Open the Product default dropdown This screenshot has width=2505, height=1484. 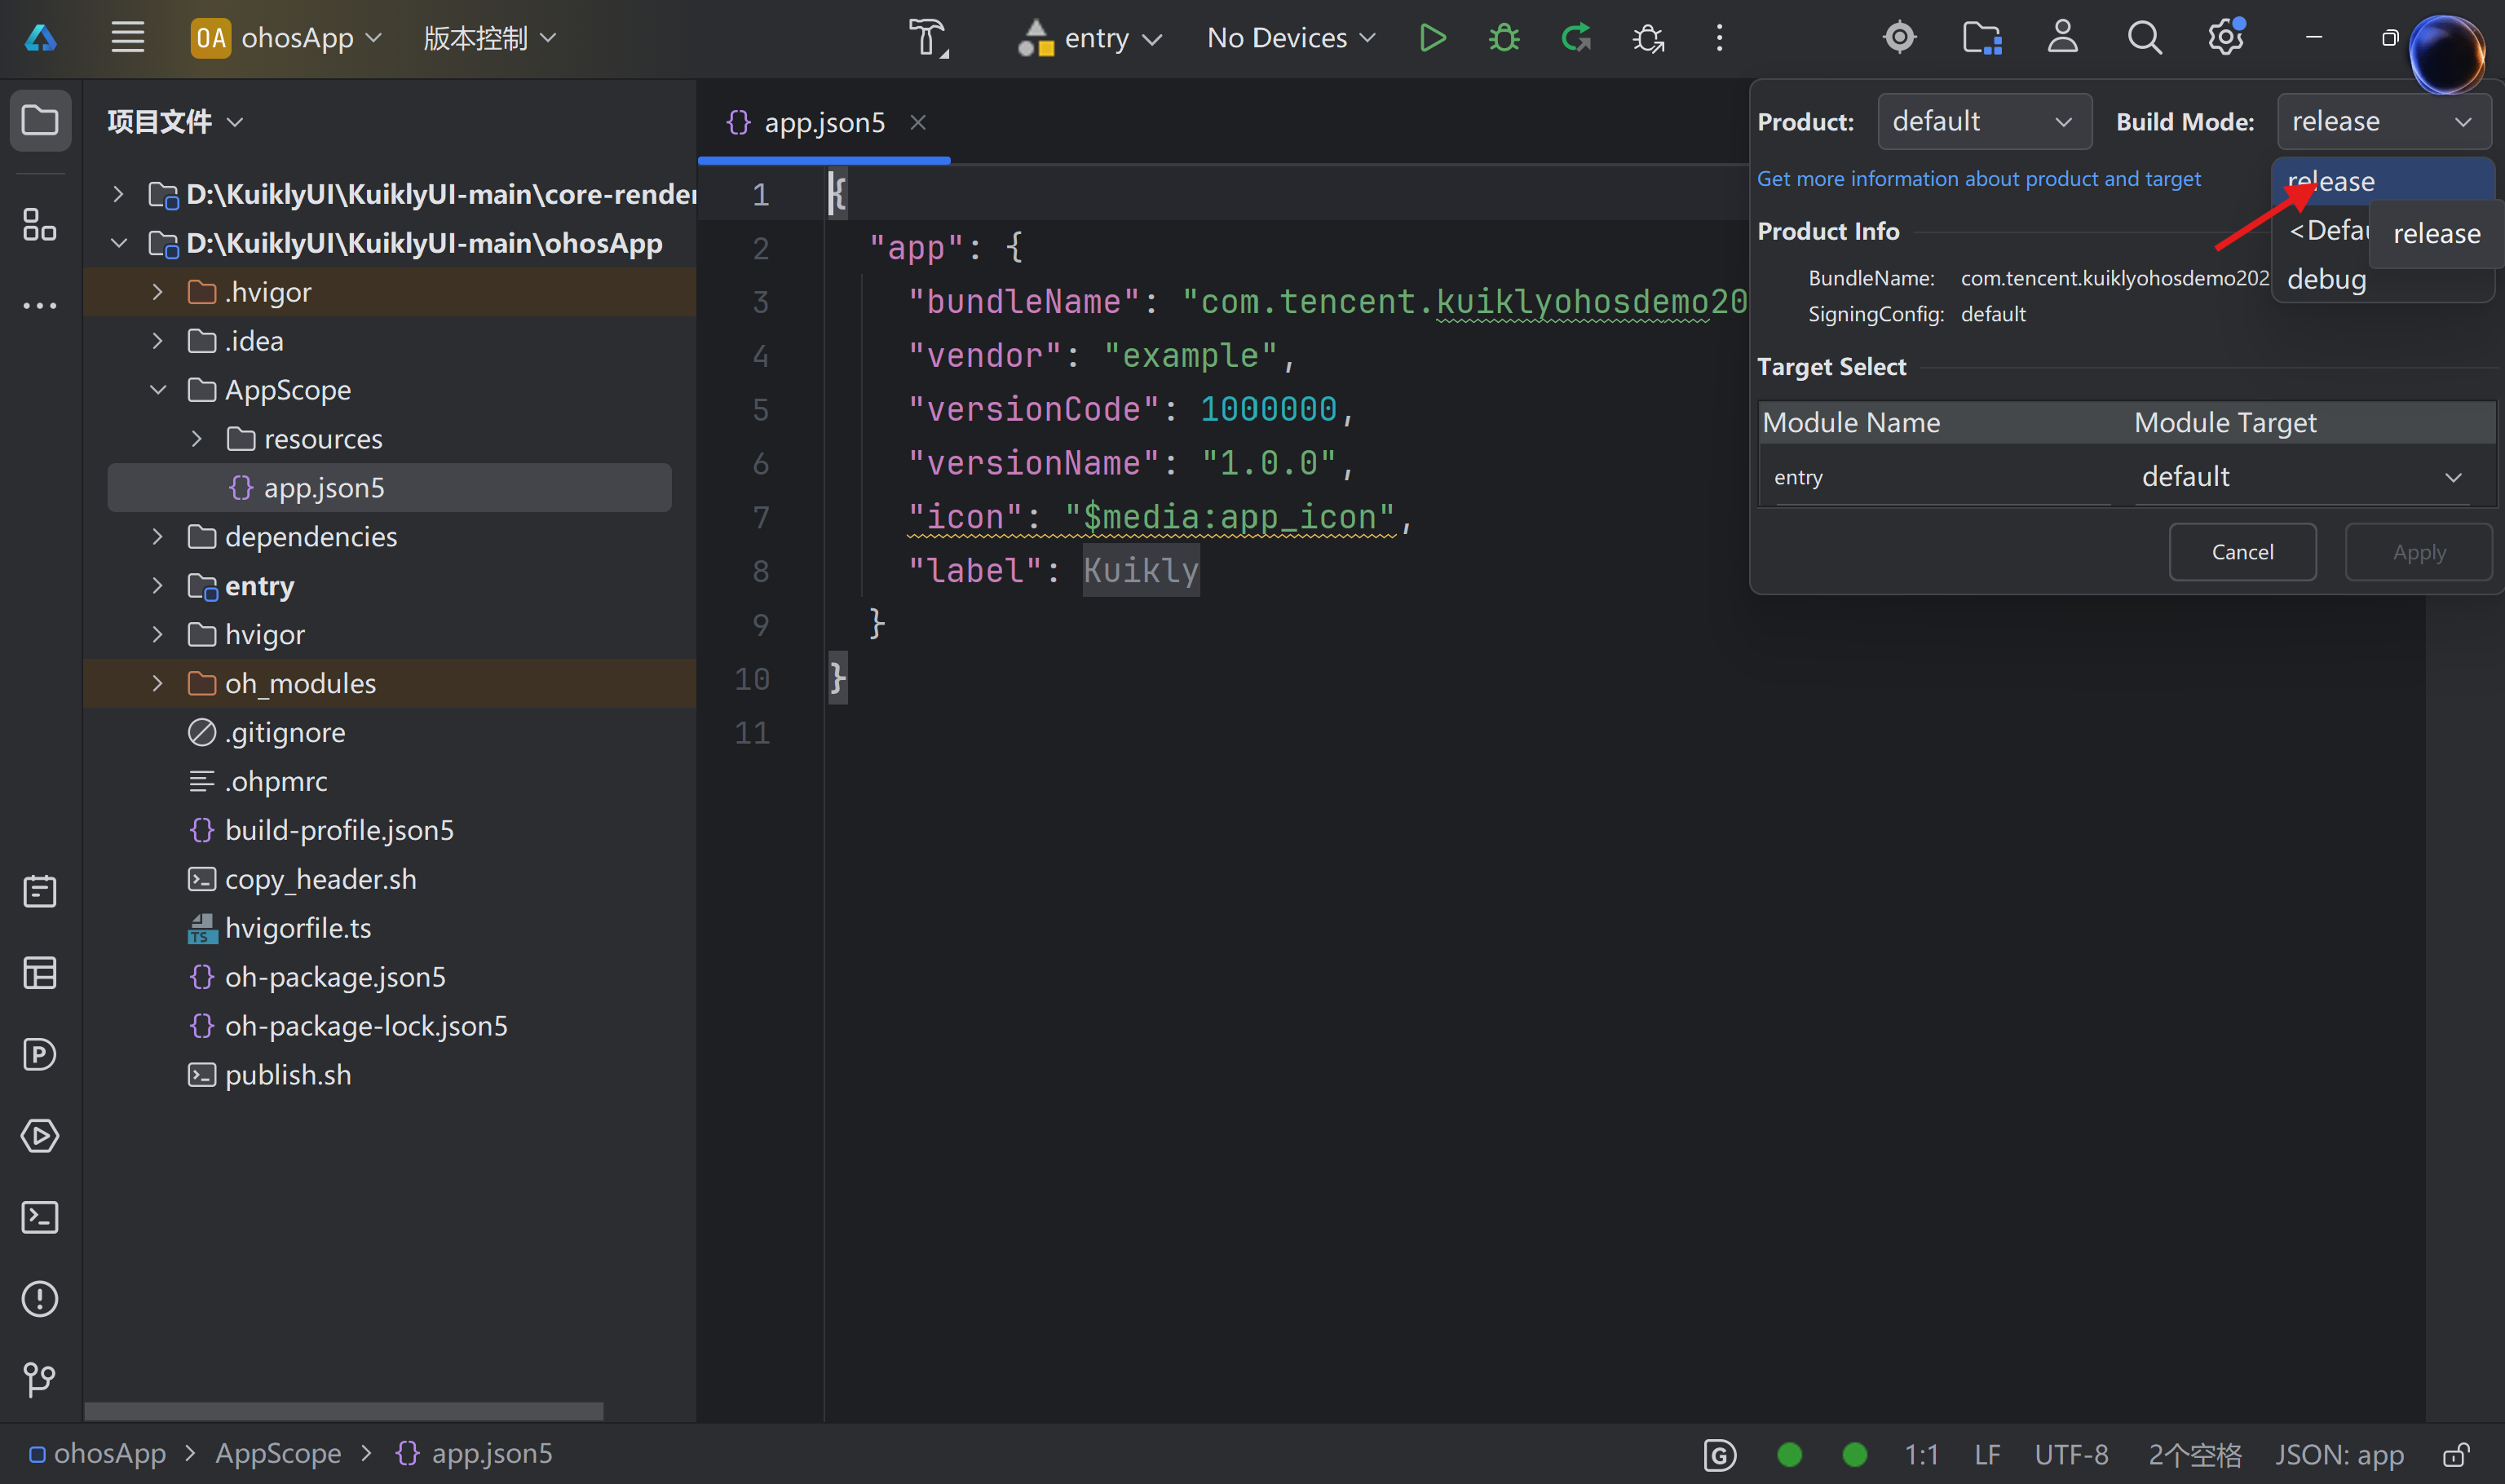tap(1983, 121)
